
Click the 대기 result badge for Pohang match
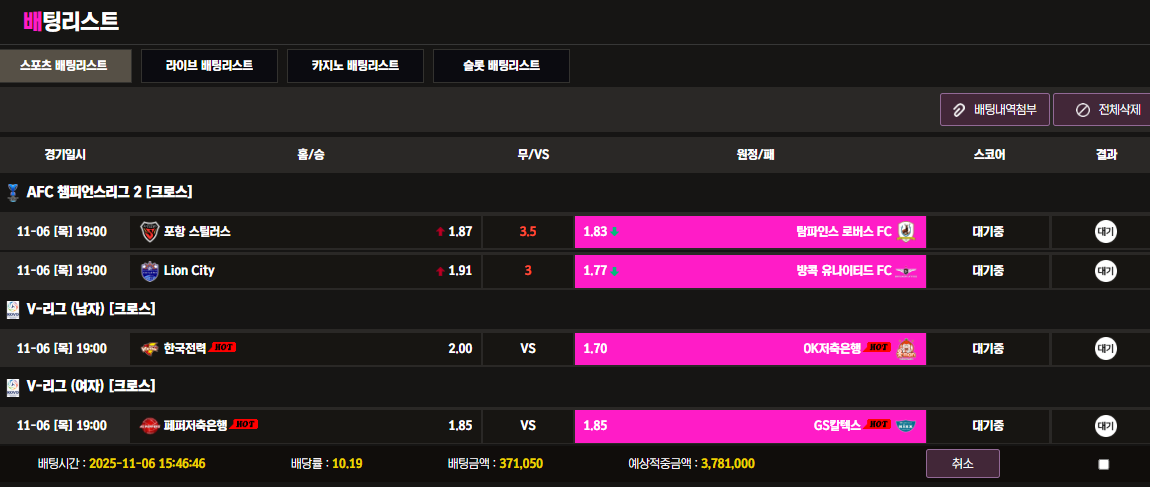(1105, 231)
